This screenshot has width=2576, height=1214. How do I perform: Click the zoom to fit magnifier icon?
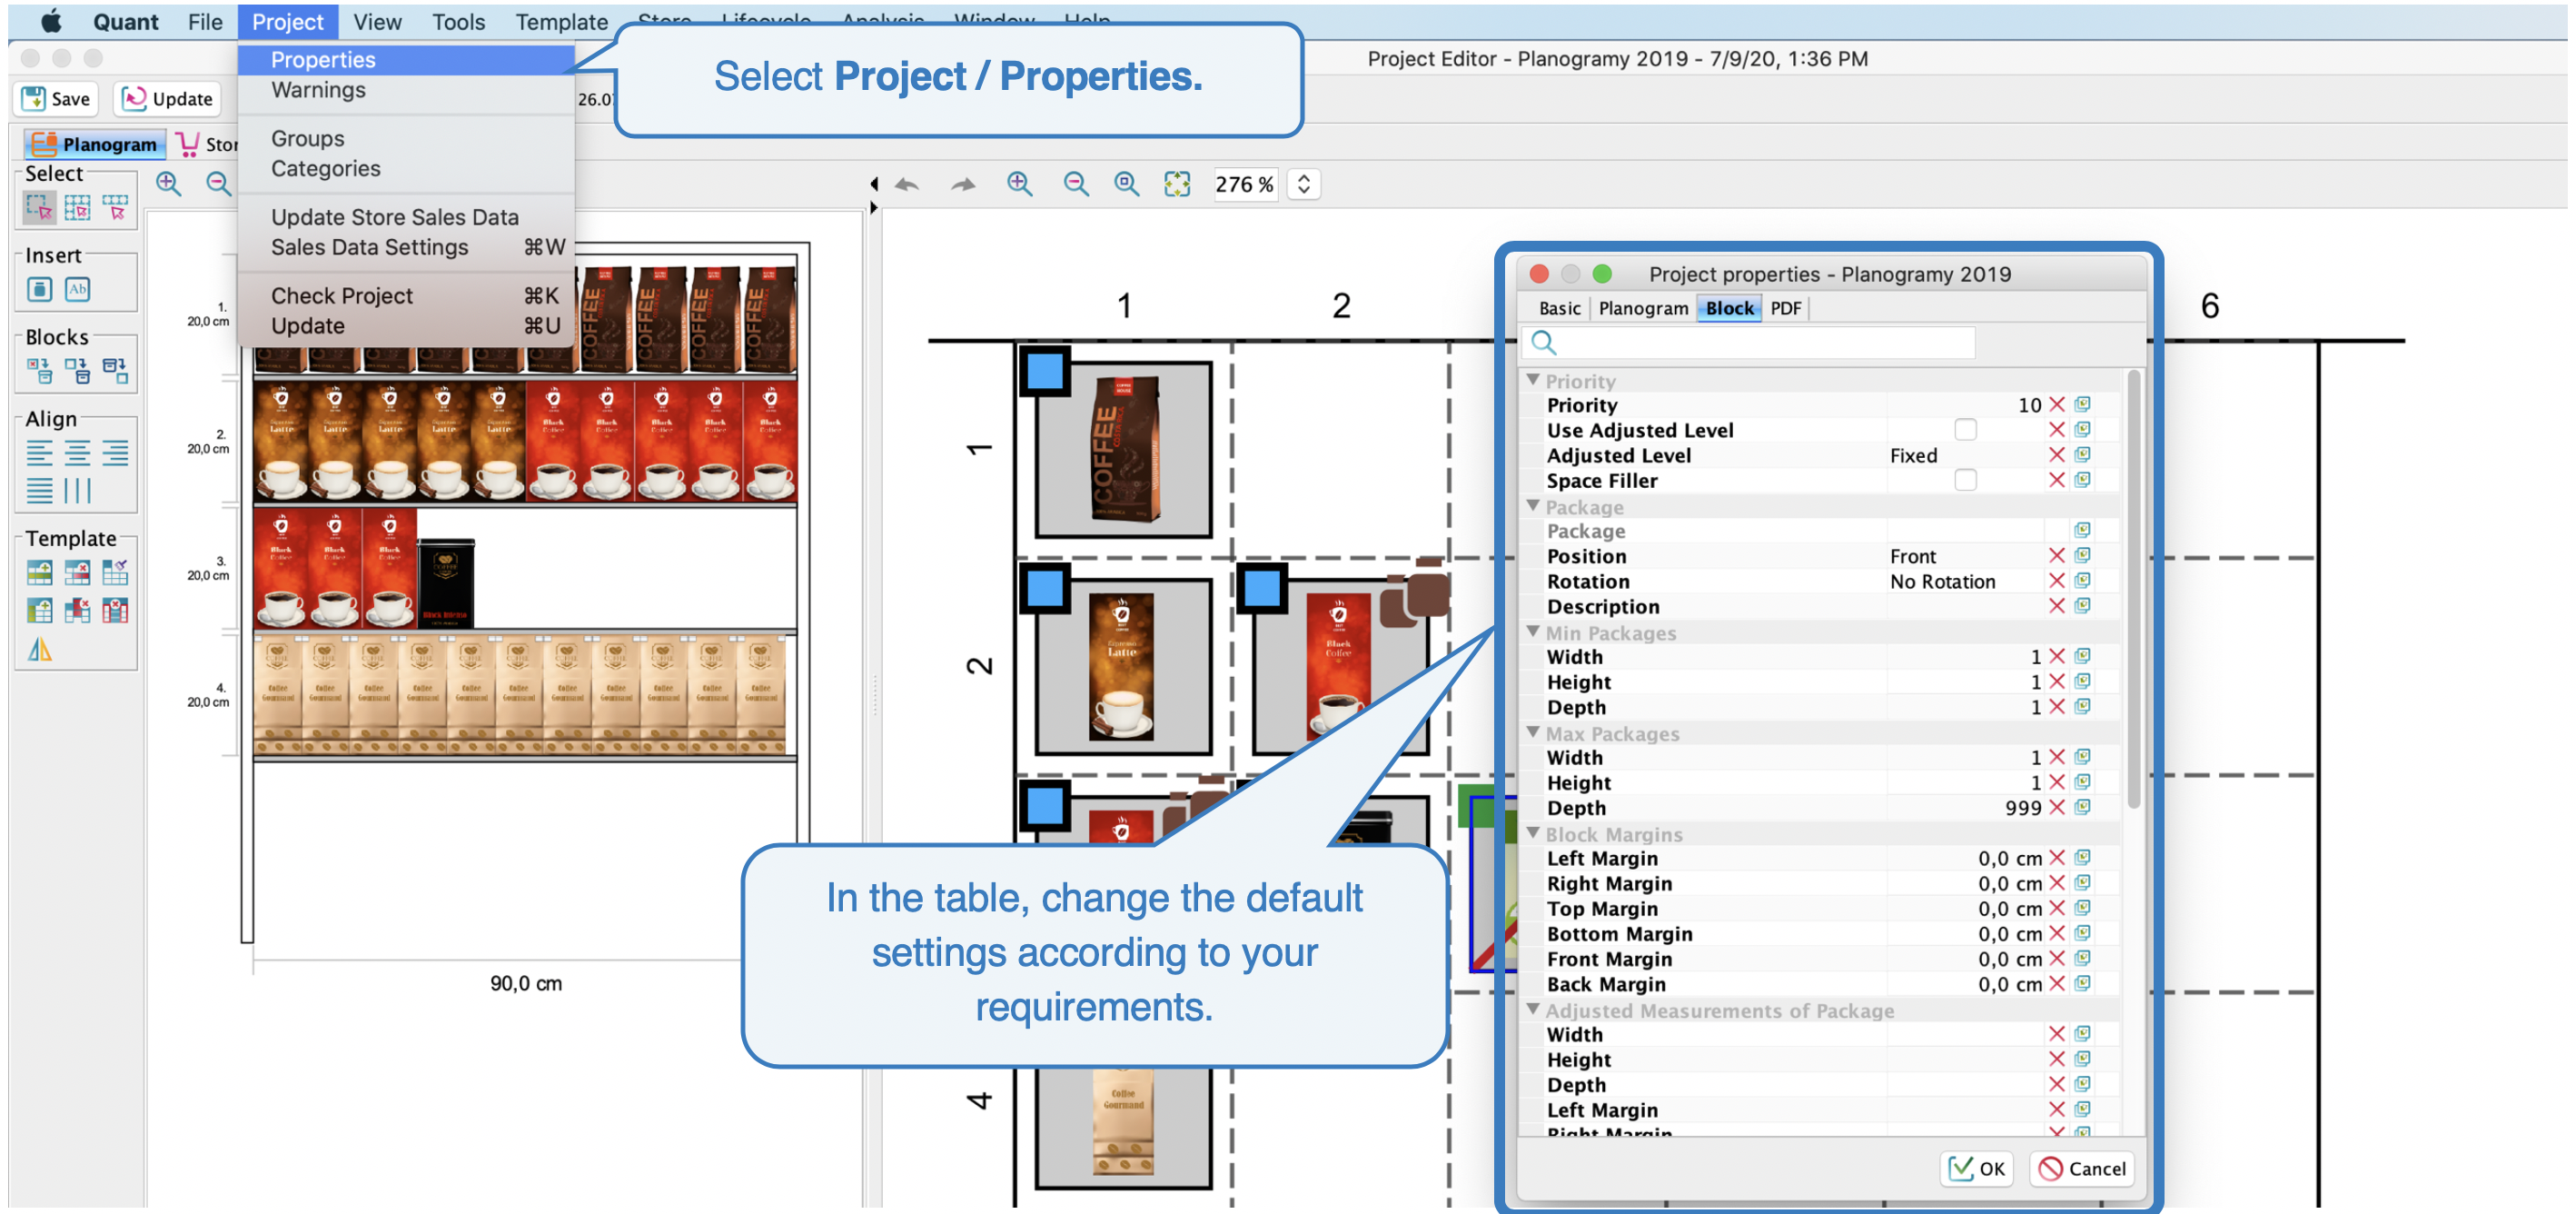point(1126,184)
